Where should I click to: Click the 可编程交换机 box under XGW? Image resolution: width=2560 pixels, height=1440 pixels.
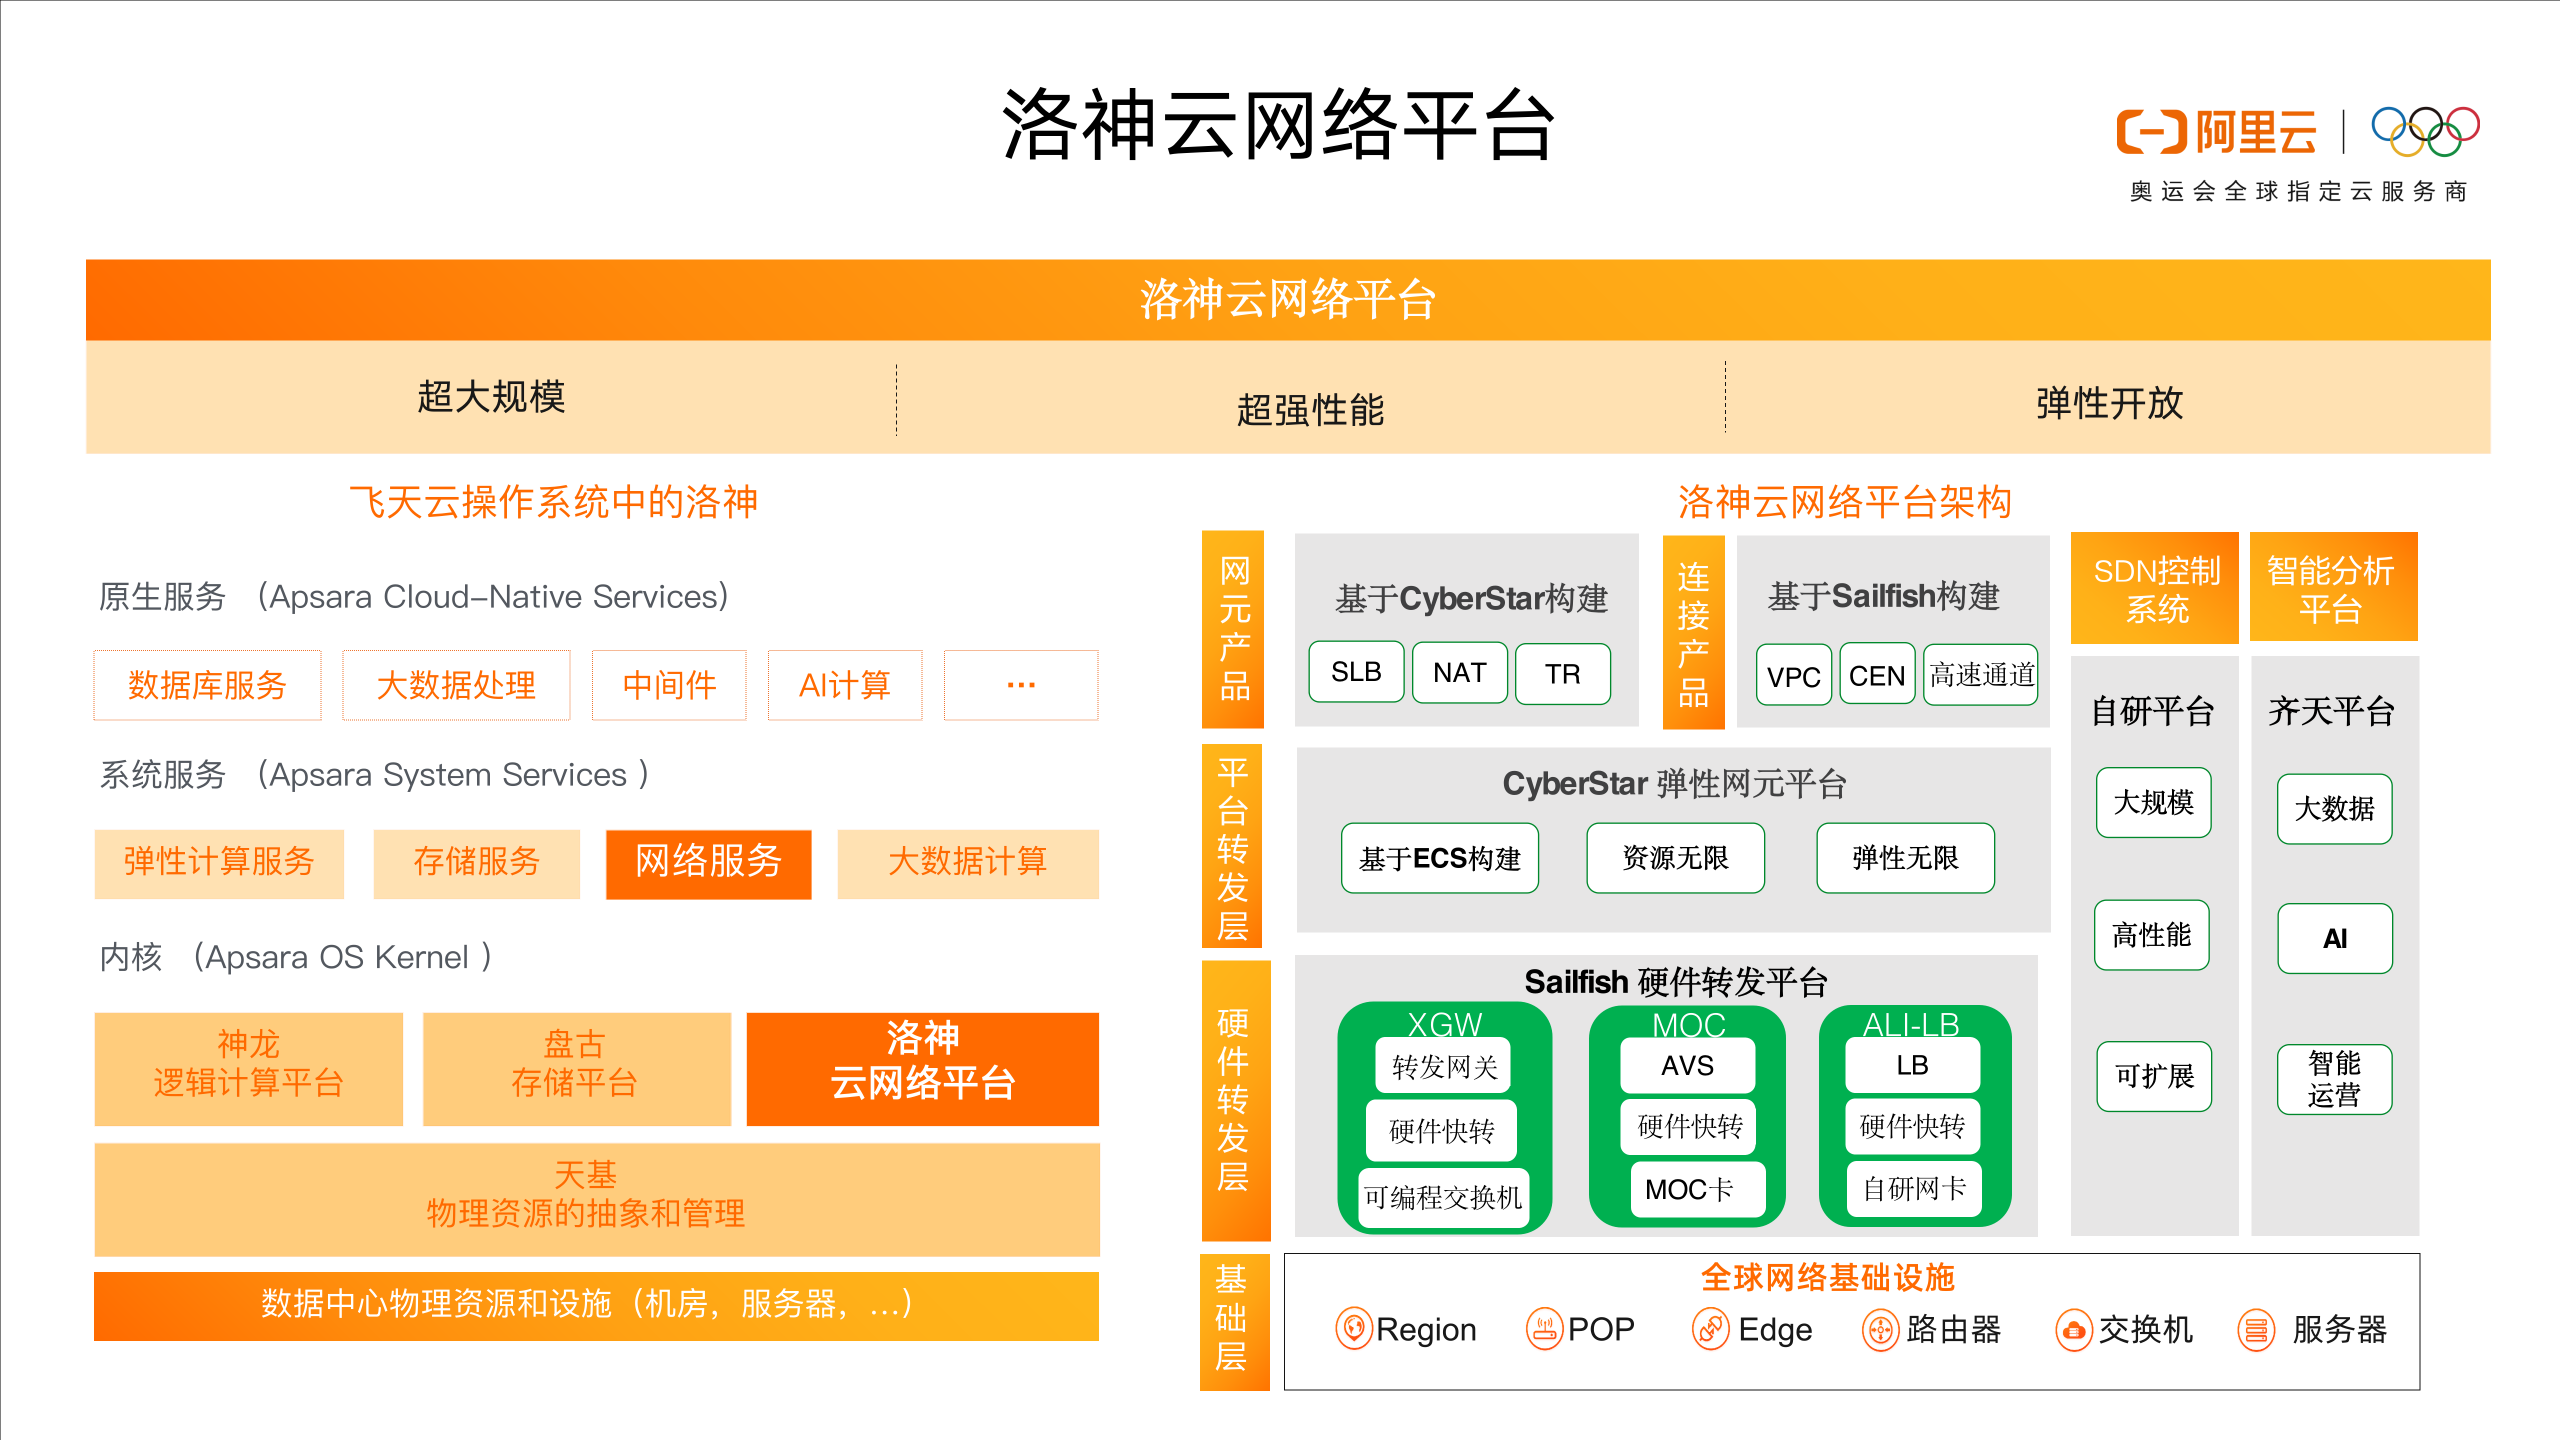click(1443, 1197)
